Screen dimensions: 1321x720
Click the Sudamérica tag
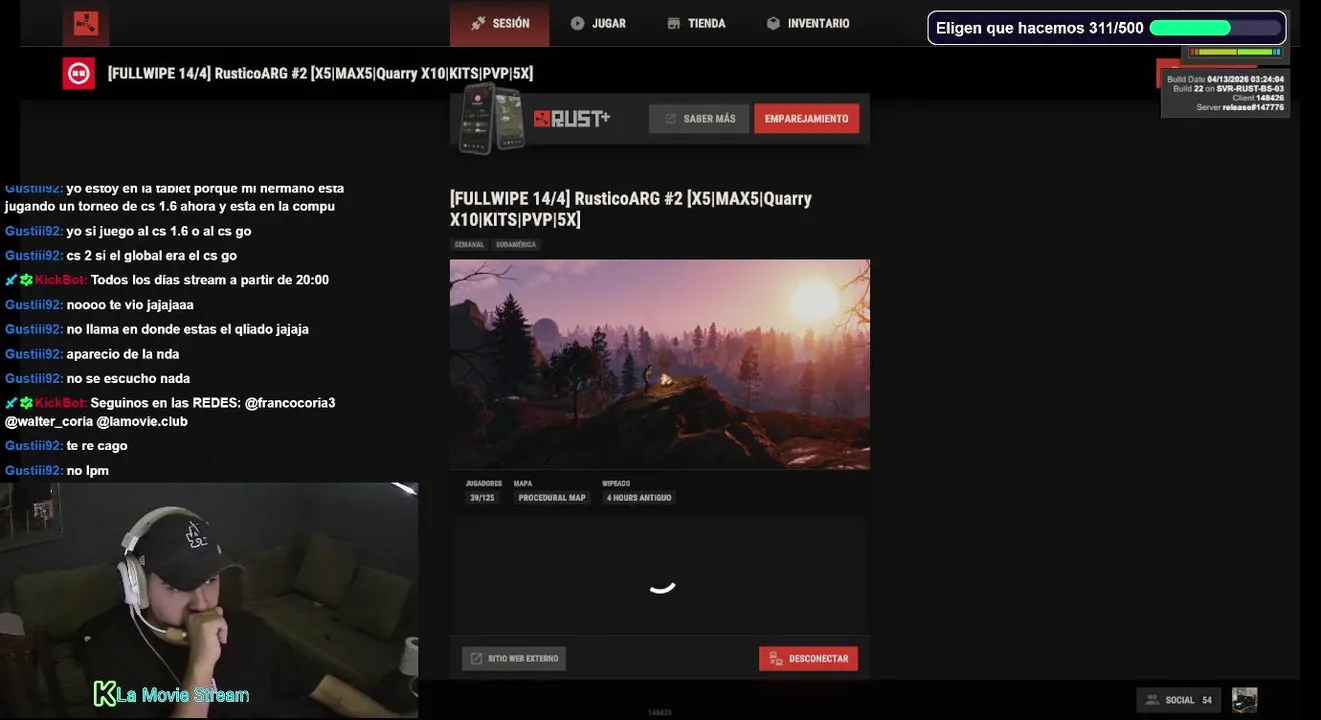coord(516,244)
